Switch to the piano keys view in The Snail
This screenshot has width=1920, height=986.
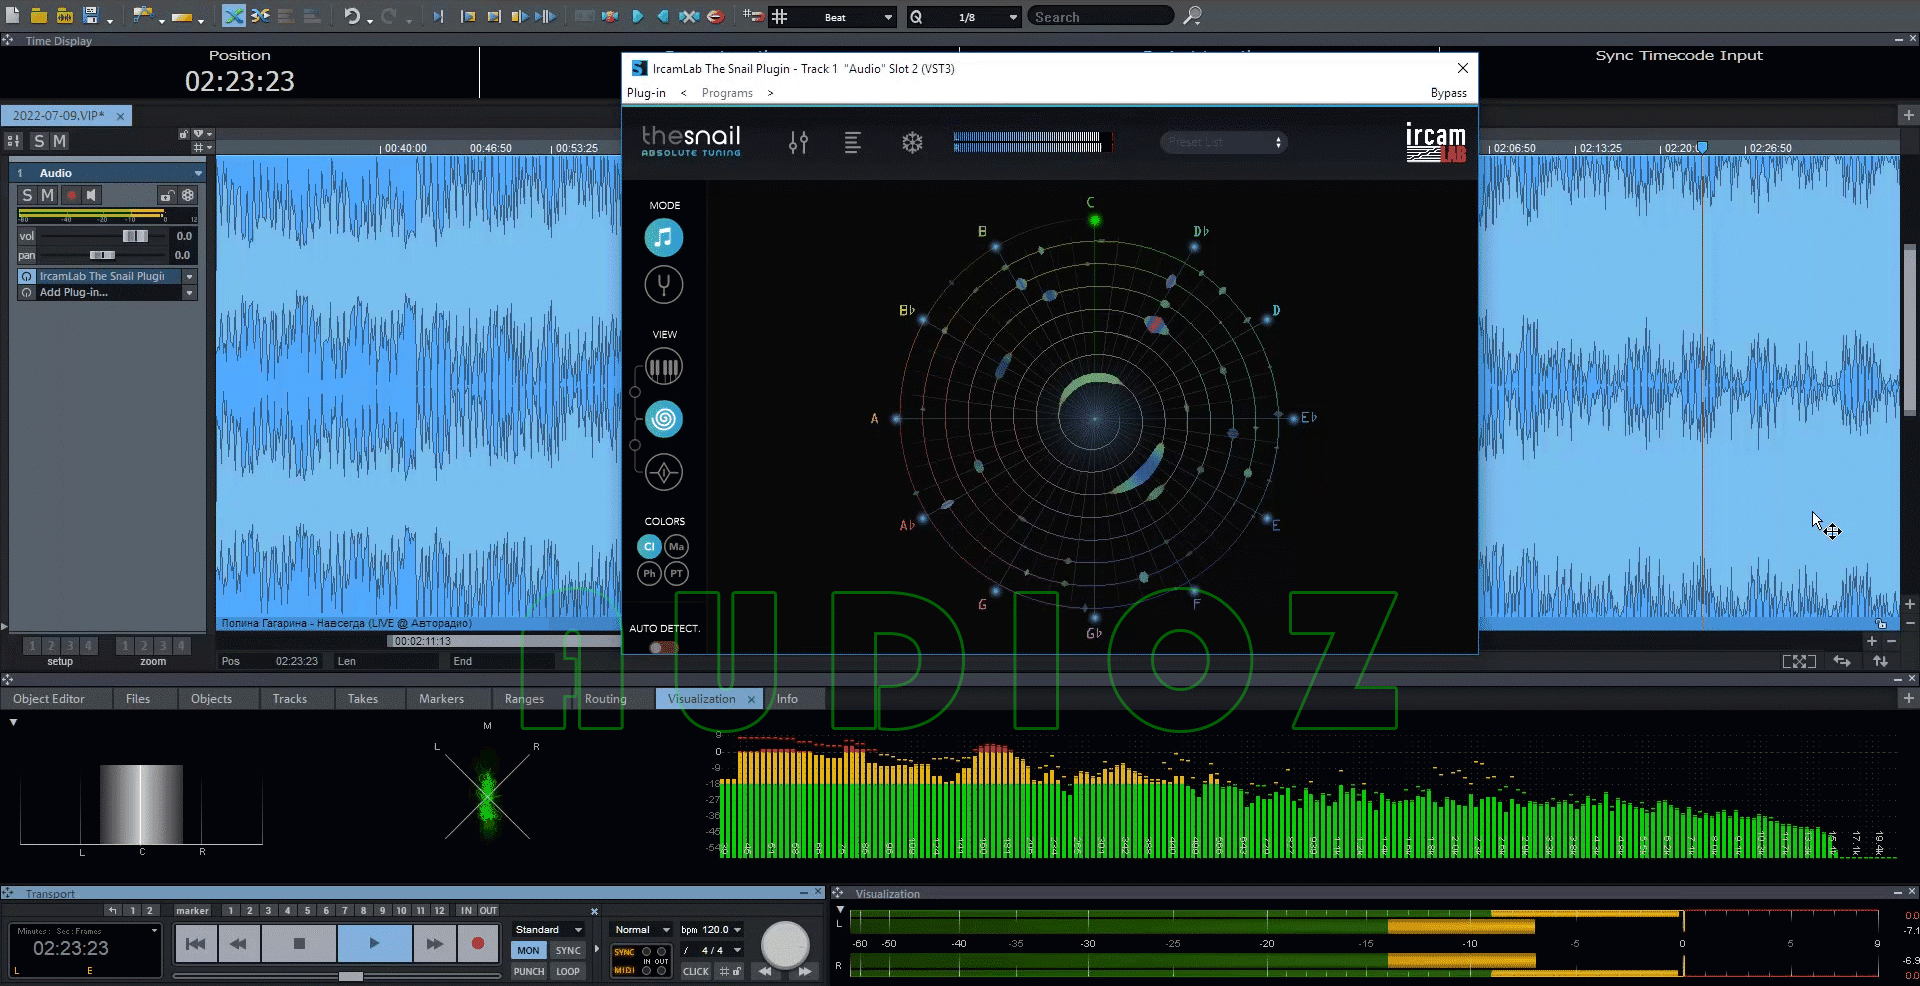pos(663,367)
